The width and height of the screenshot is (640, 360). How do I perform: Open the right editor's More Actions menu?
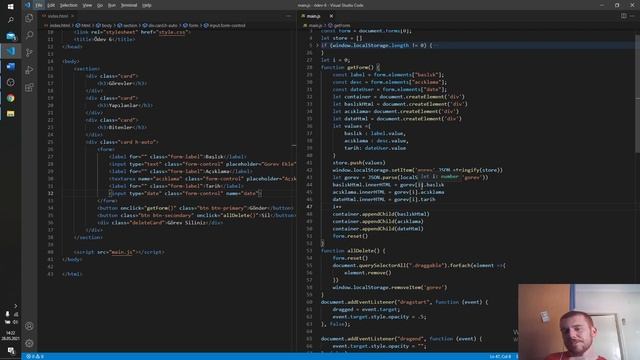pos(632,16)
